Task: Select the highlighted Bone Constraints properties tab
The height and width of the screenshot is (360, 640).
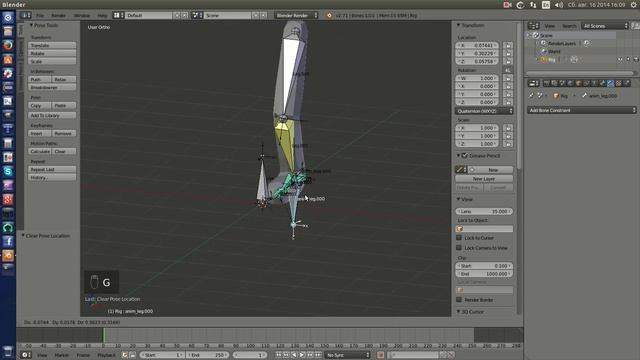Action: coord(610,83)
